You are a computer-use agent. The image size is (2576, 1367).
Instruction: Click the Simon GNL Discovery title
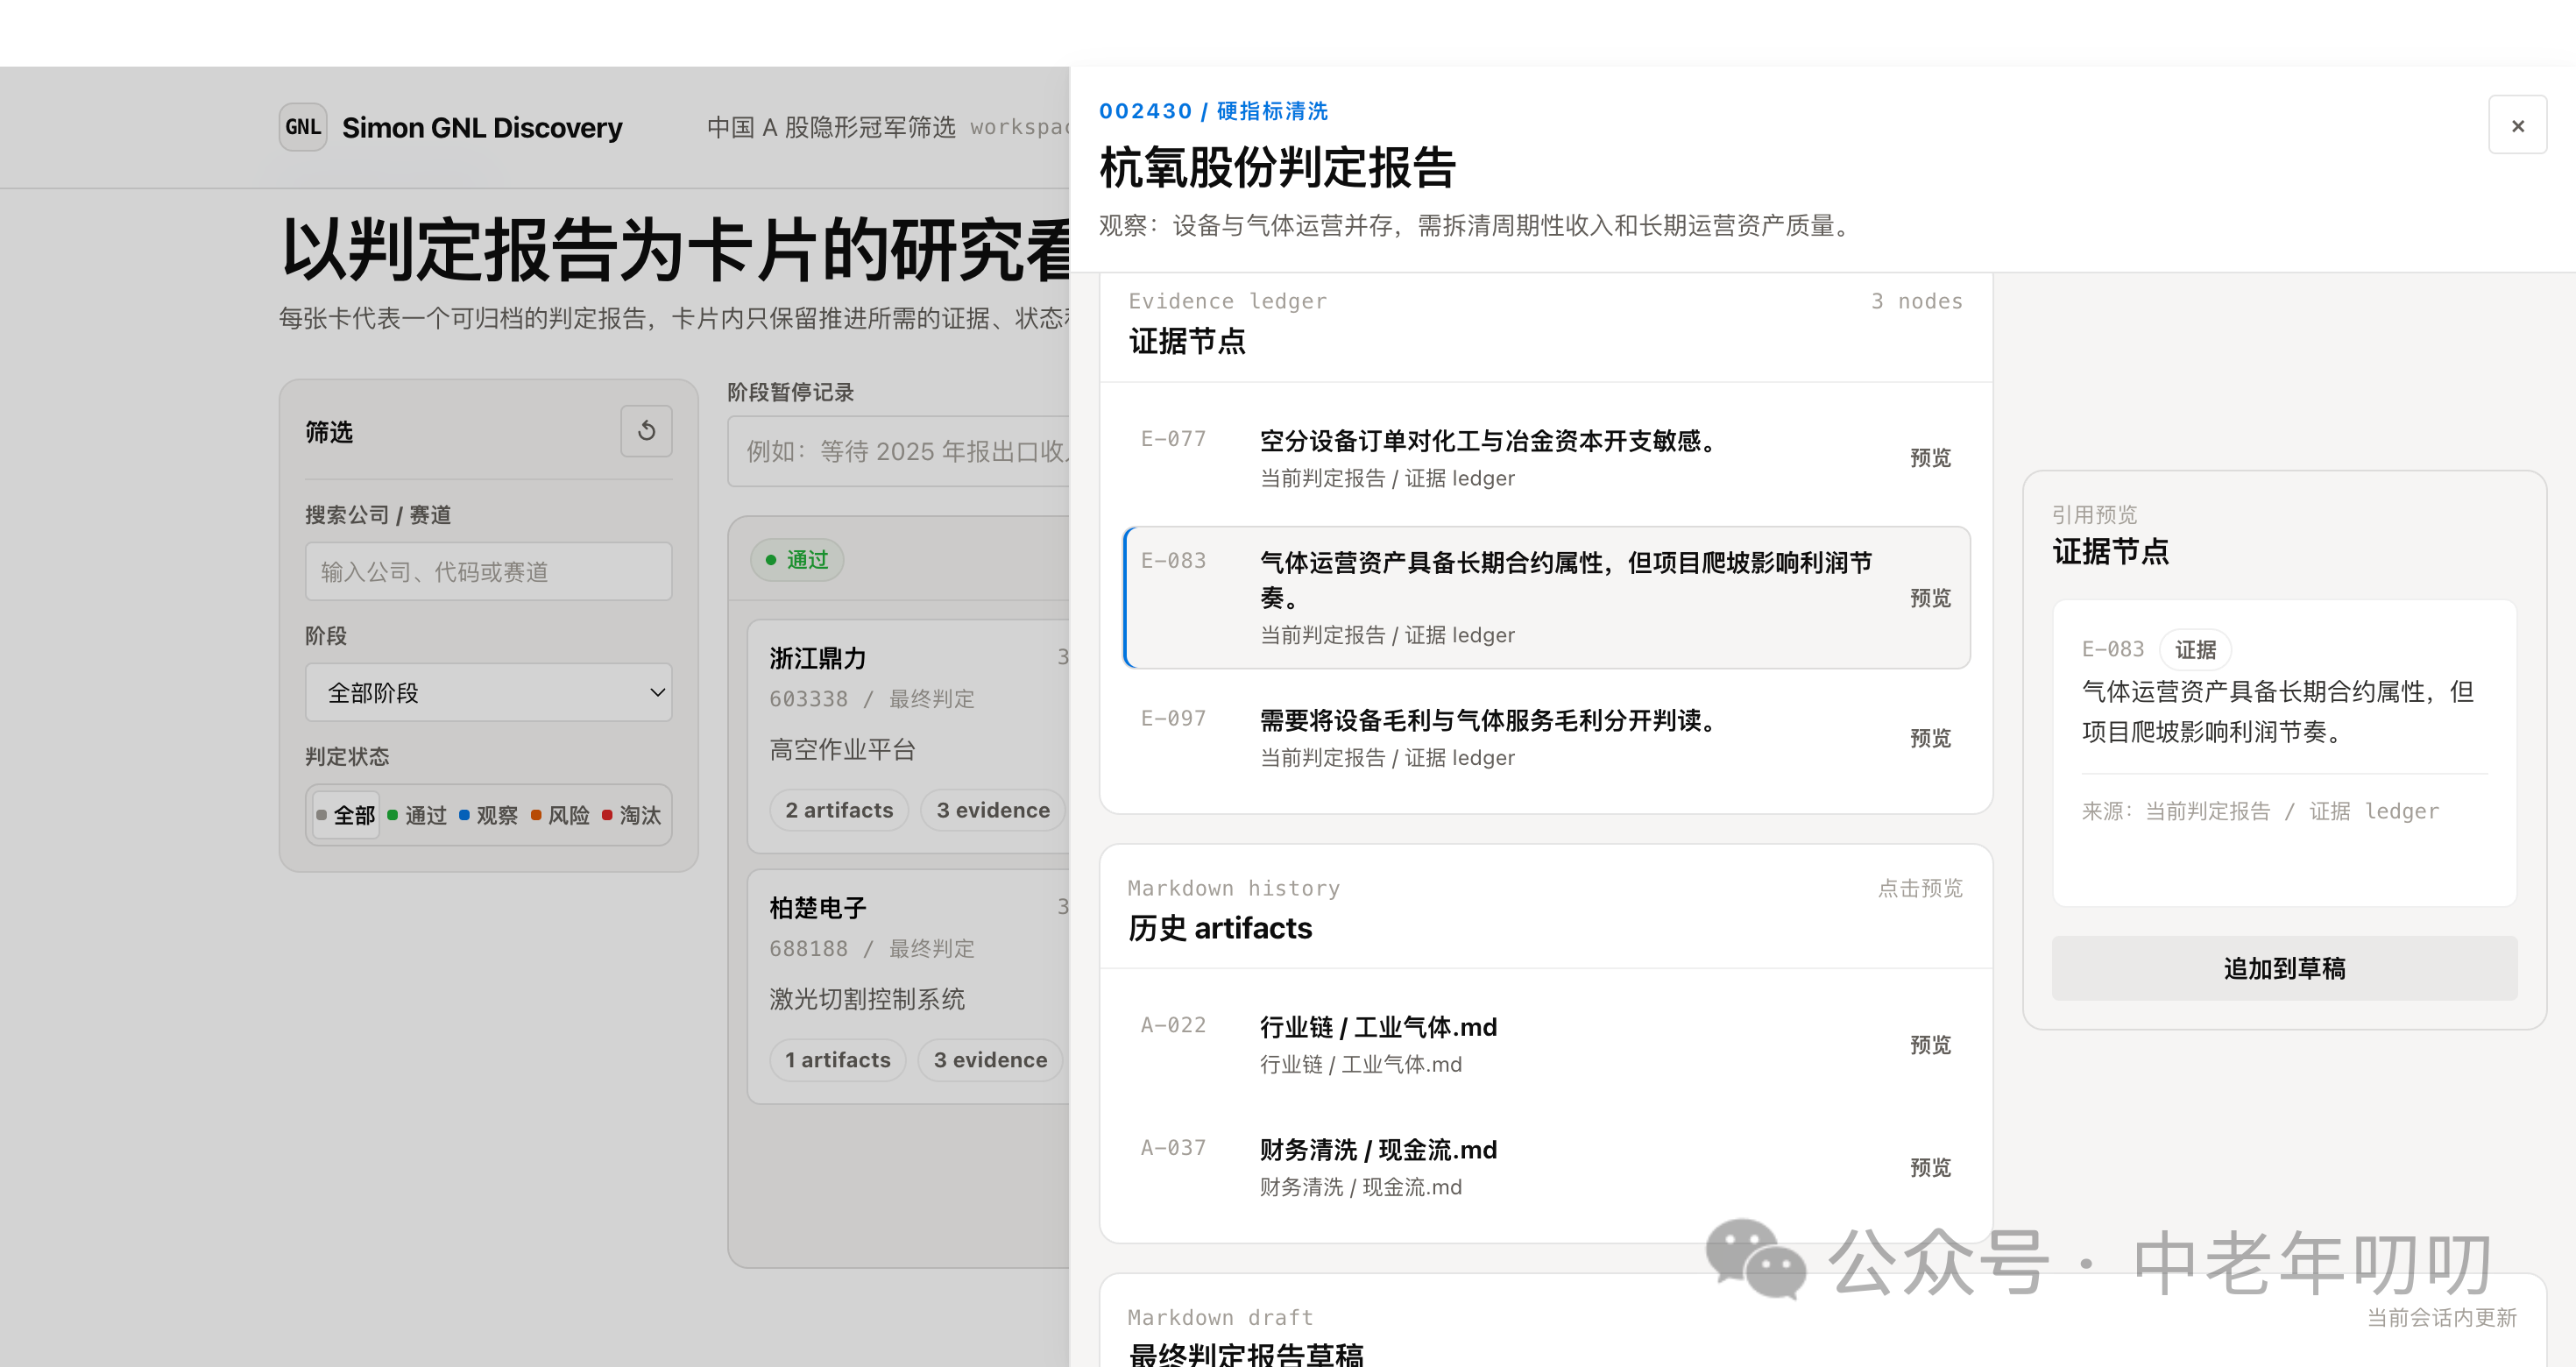(482, 128)
